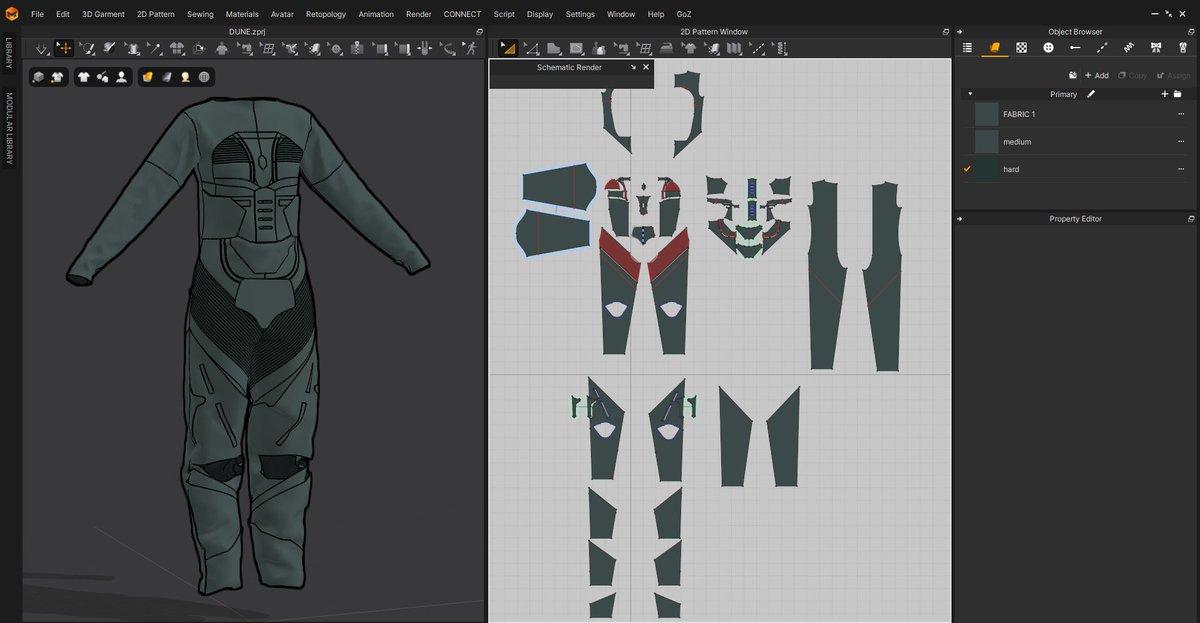Toggle the mesh sphere render style icon
Screen dimensions: 1200x623
(x=203, y=77)
